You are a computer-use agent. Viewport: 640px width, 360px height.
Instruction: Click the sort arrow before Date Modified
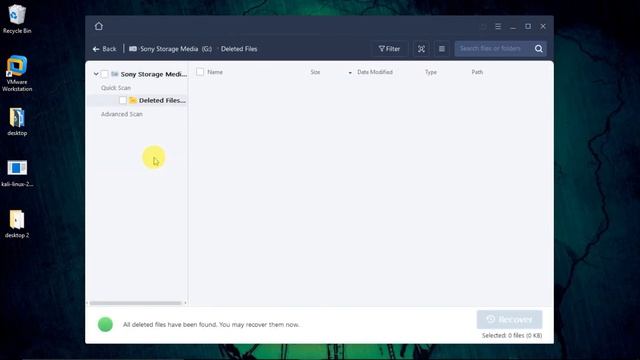(x=350, y=73)
